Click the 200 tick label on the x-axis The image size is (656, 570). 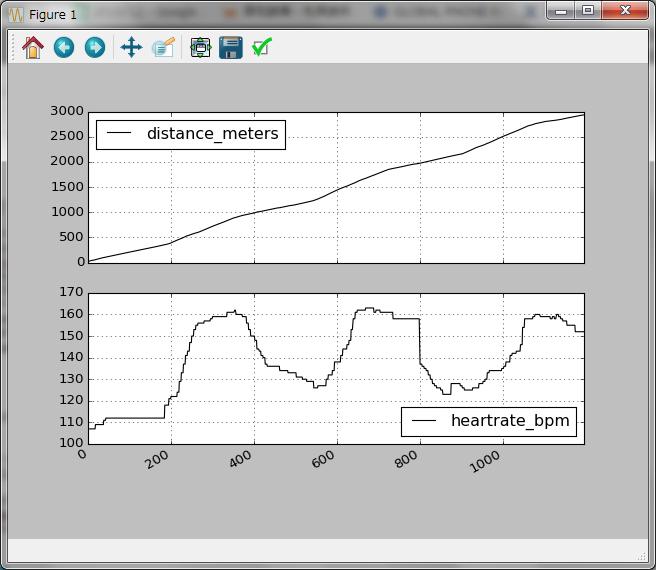click(157, 459)
